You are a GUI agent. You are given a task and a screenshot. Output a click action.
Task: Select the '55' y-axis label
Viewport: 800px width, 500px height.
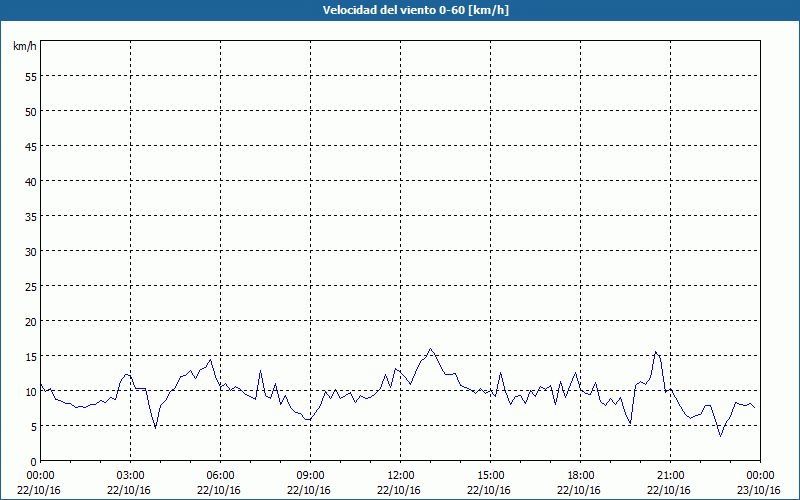pyautogui.click(x=31, y=77)
